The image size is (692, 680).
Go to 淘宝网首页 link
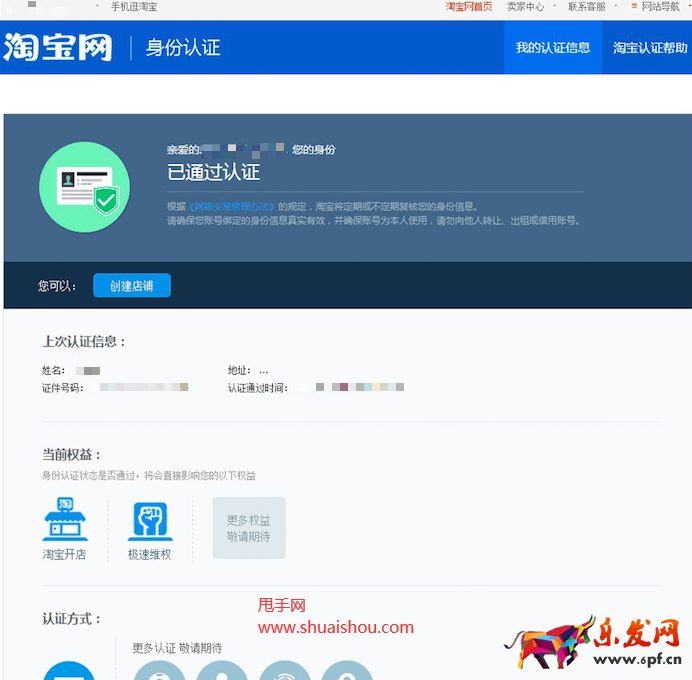(468, 7)
